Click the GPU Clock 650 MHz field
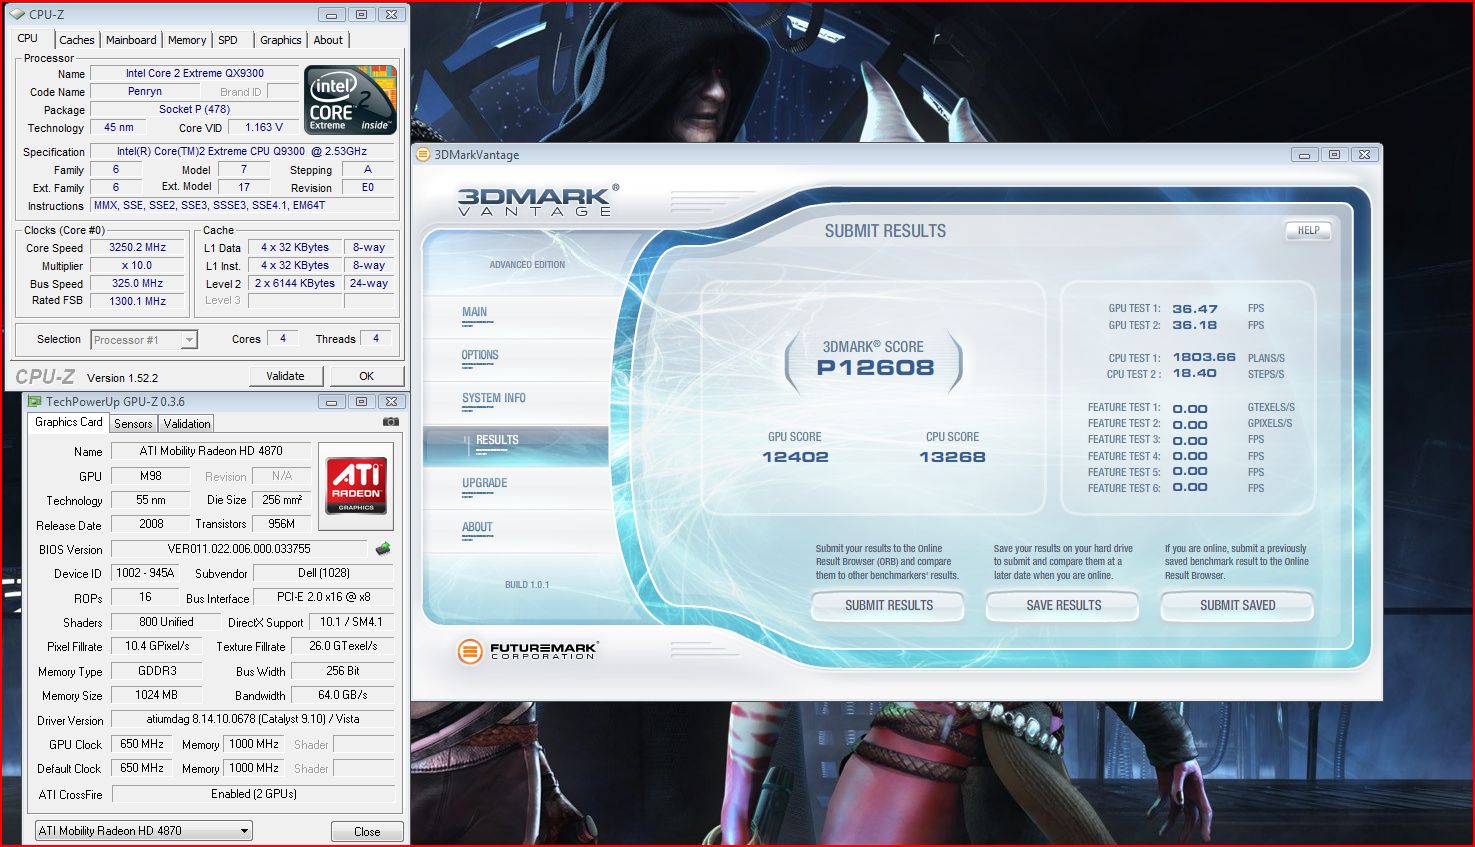 tap(142, 744)
